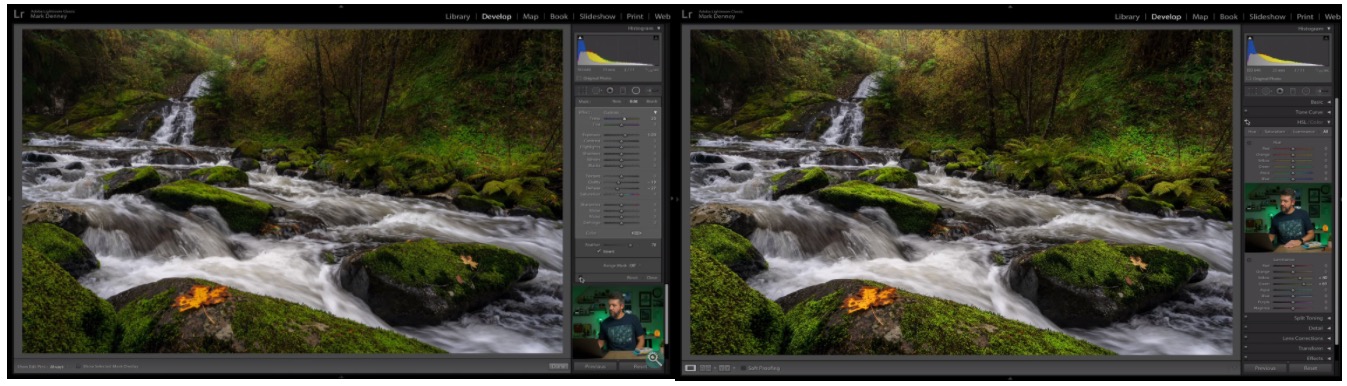Open Map module in left Lightroom window
Image resolution: width=1347 pixels, height=386 pixels.
click(531, 17)
